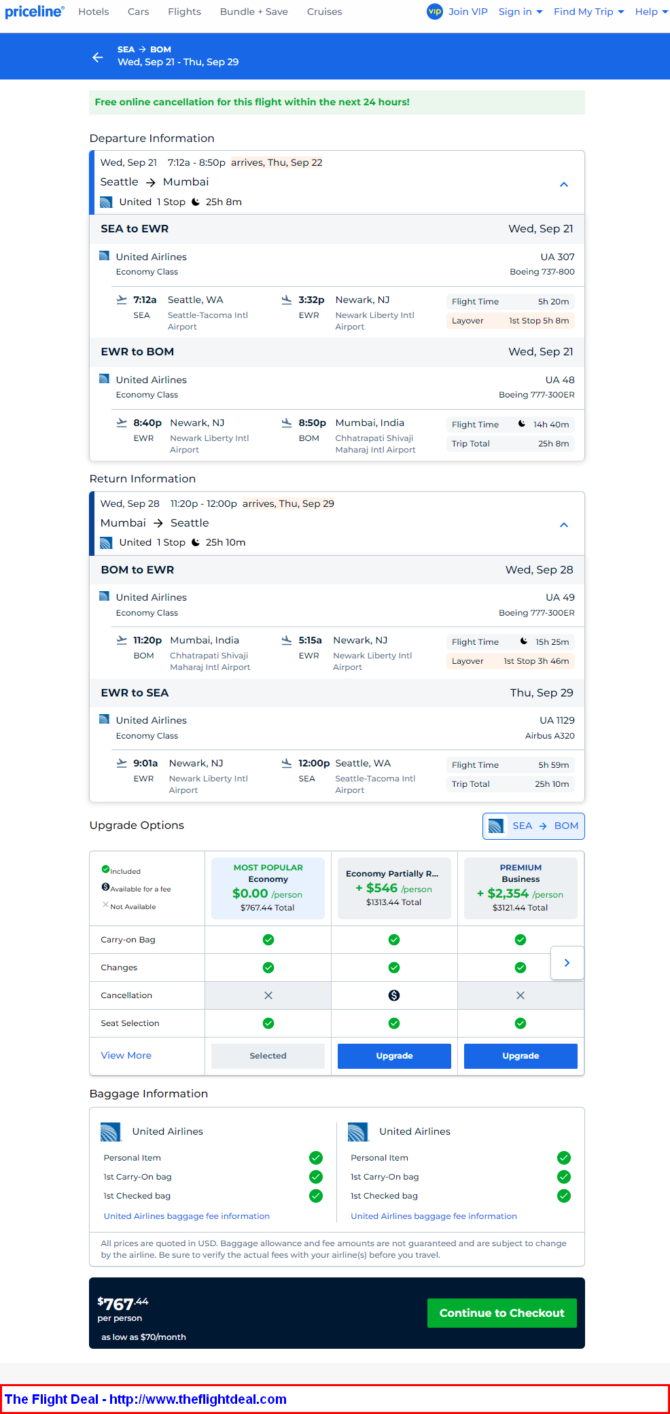Click takeoff icon at 8:40p Newark
Screen dimensions: 670x1414
[x=122, y=422]
